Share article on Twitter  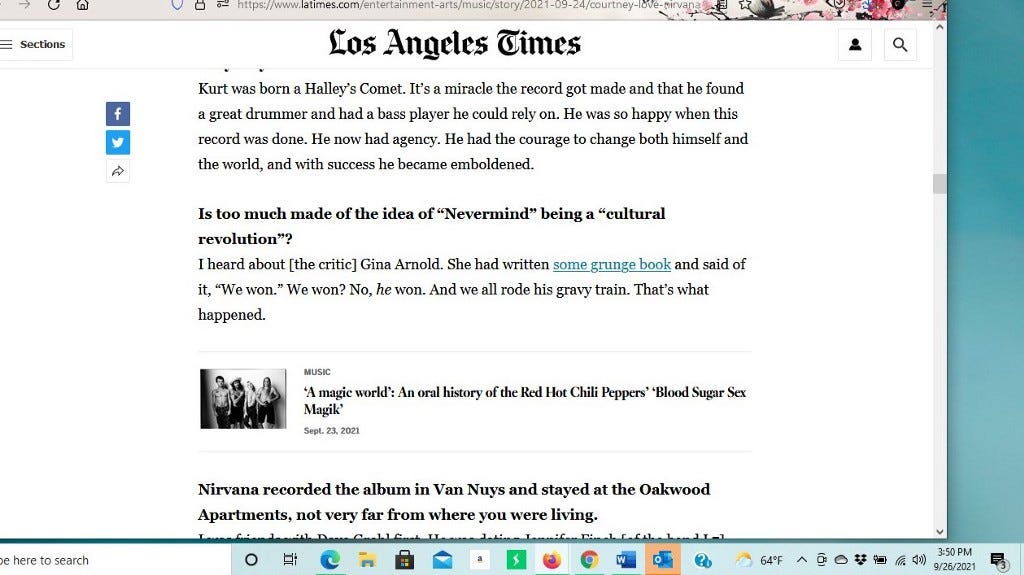(x=118, y=142)
